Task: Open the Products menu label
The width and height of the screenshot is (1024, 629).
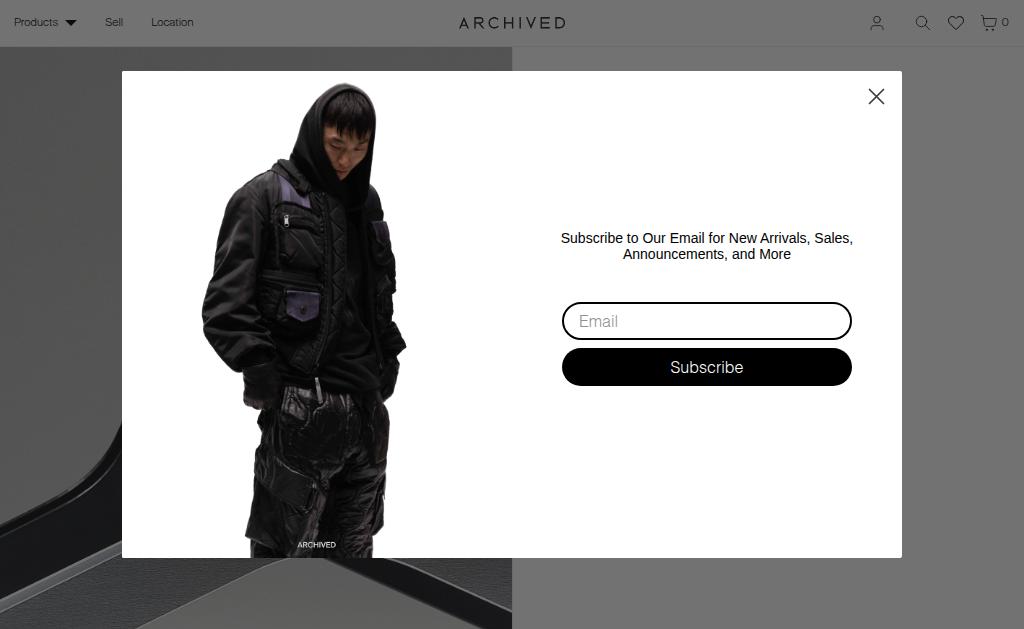Action: 36,22
